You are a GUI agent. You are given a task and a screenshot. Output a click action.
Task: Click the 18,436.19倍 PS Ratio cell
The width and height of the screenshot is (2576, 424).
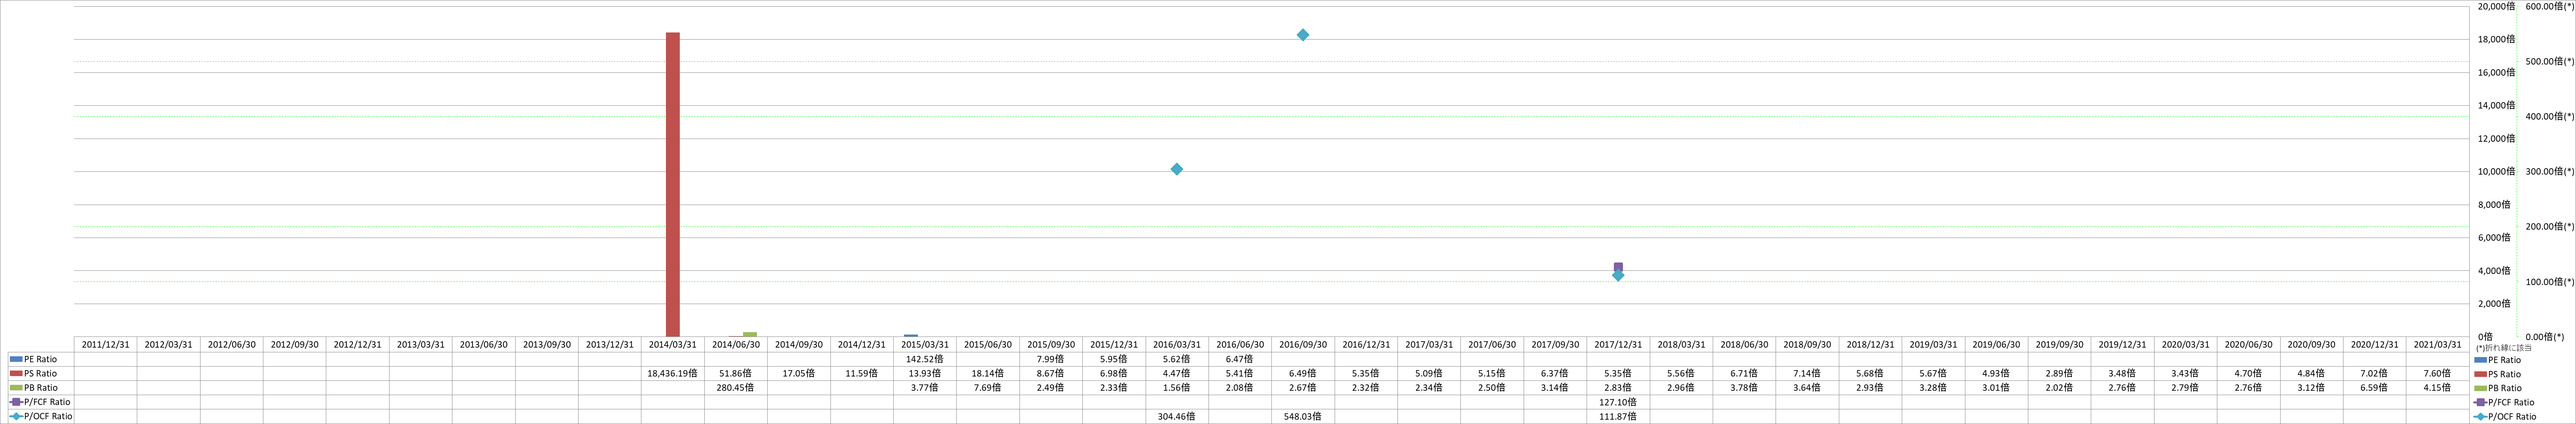pos(673,373)
